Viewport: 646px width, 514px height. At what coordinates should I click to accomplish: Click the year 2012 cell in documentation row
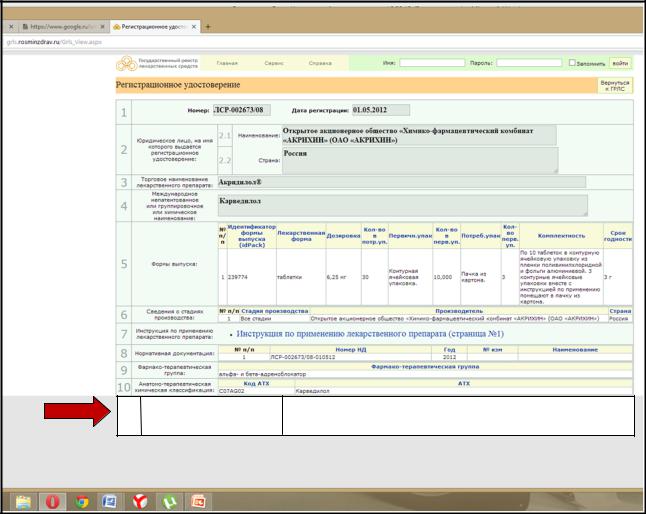[x=449, y=357]
